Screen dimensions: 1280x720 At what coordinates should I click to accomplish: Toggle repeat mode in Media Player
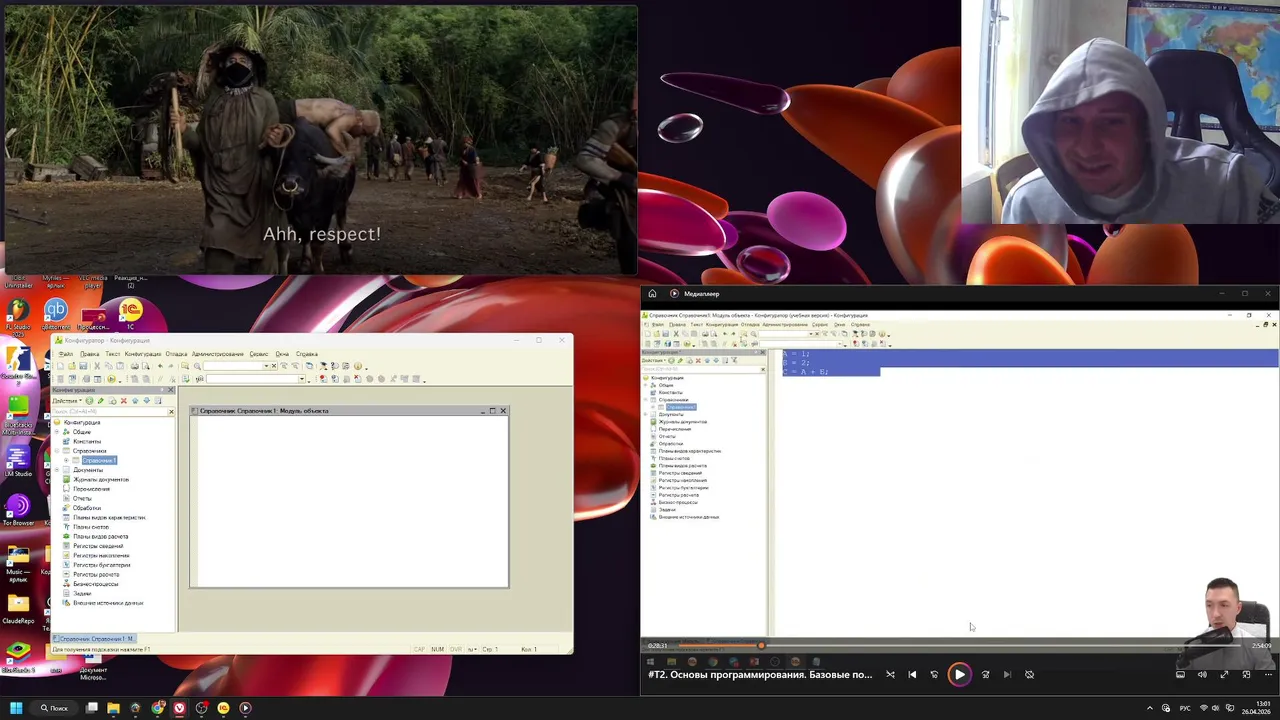(x=1029, y=674)
